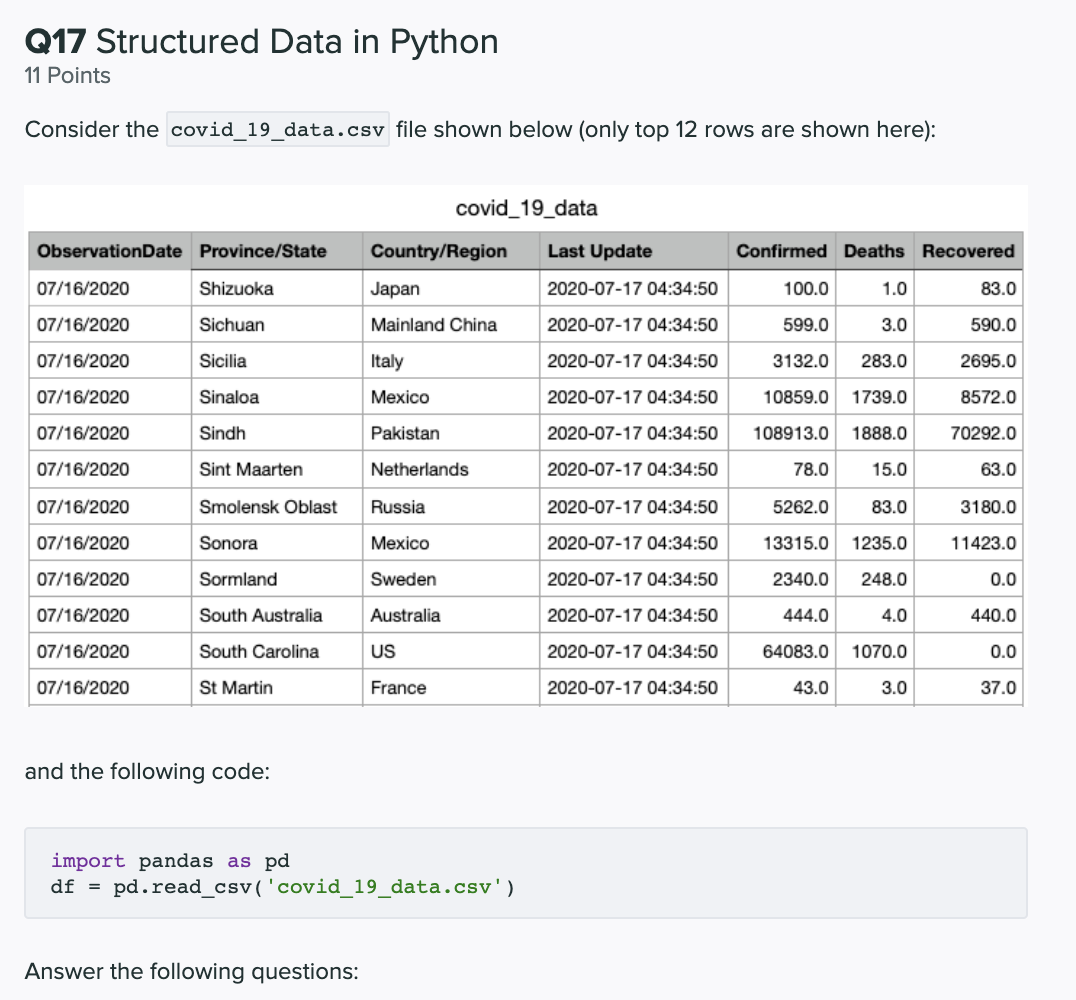Click the Answer the following questions text
Screen dimensions: 1076x1000
click(190, 971)
